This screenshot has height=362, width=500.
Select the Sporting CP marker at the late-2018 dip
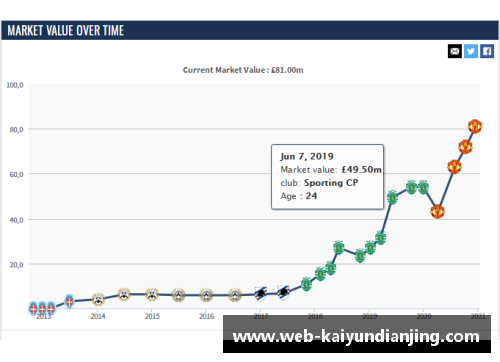coord(360,256)
